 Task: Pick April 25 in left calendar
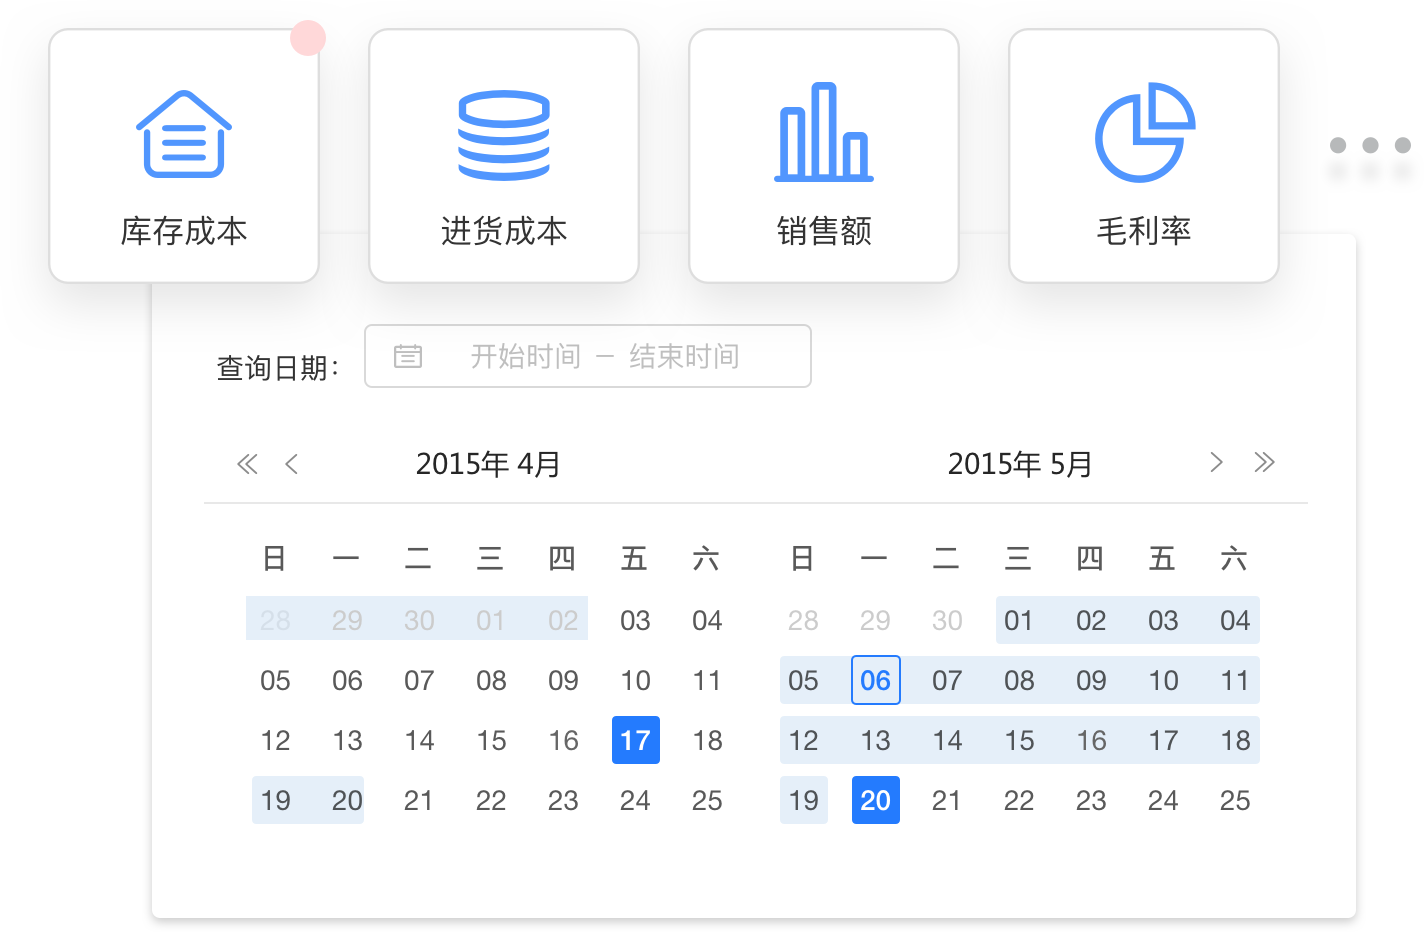tap(708, 800)
